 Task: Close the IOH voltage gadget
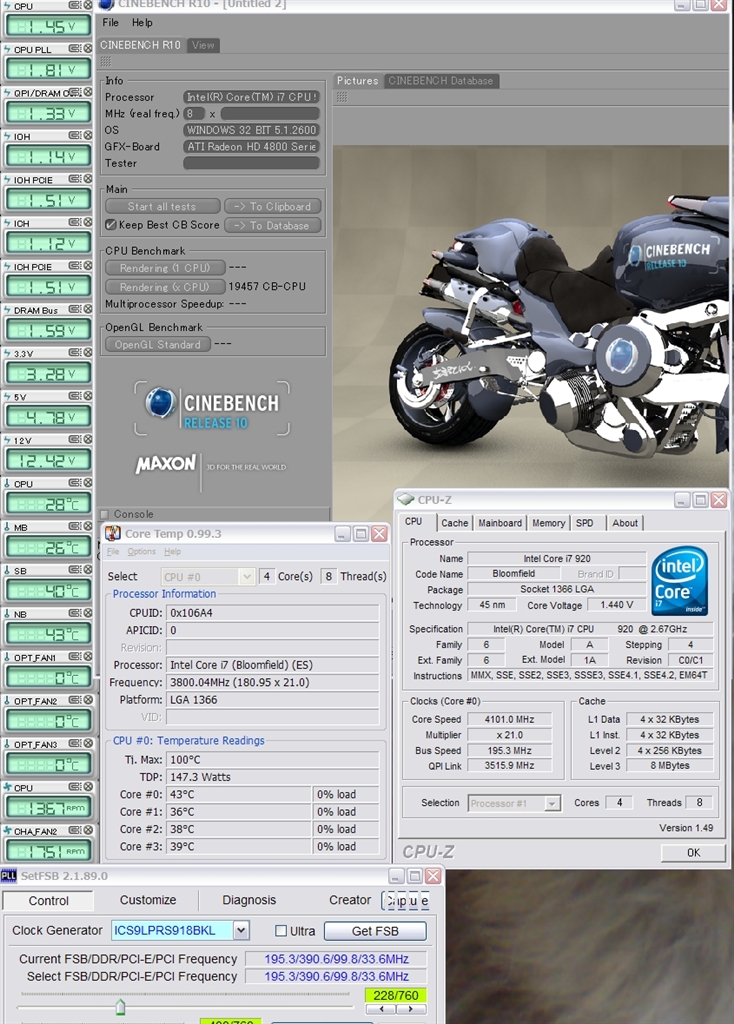click(x=88, y=136)
